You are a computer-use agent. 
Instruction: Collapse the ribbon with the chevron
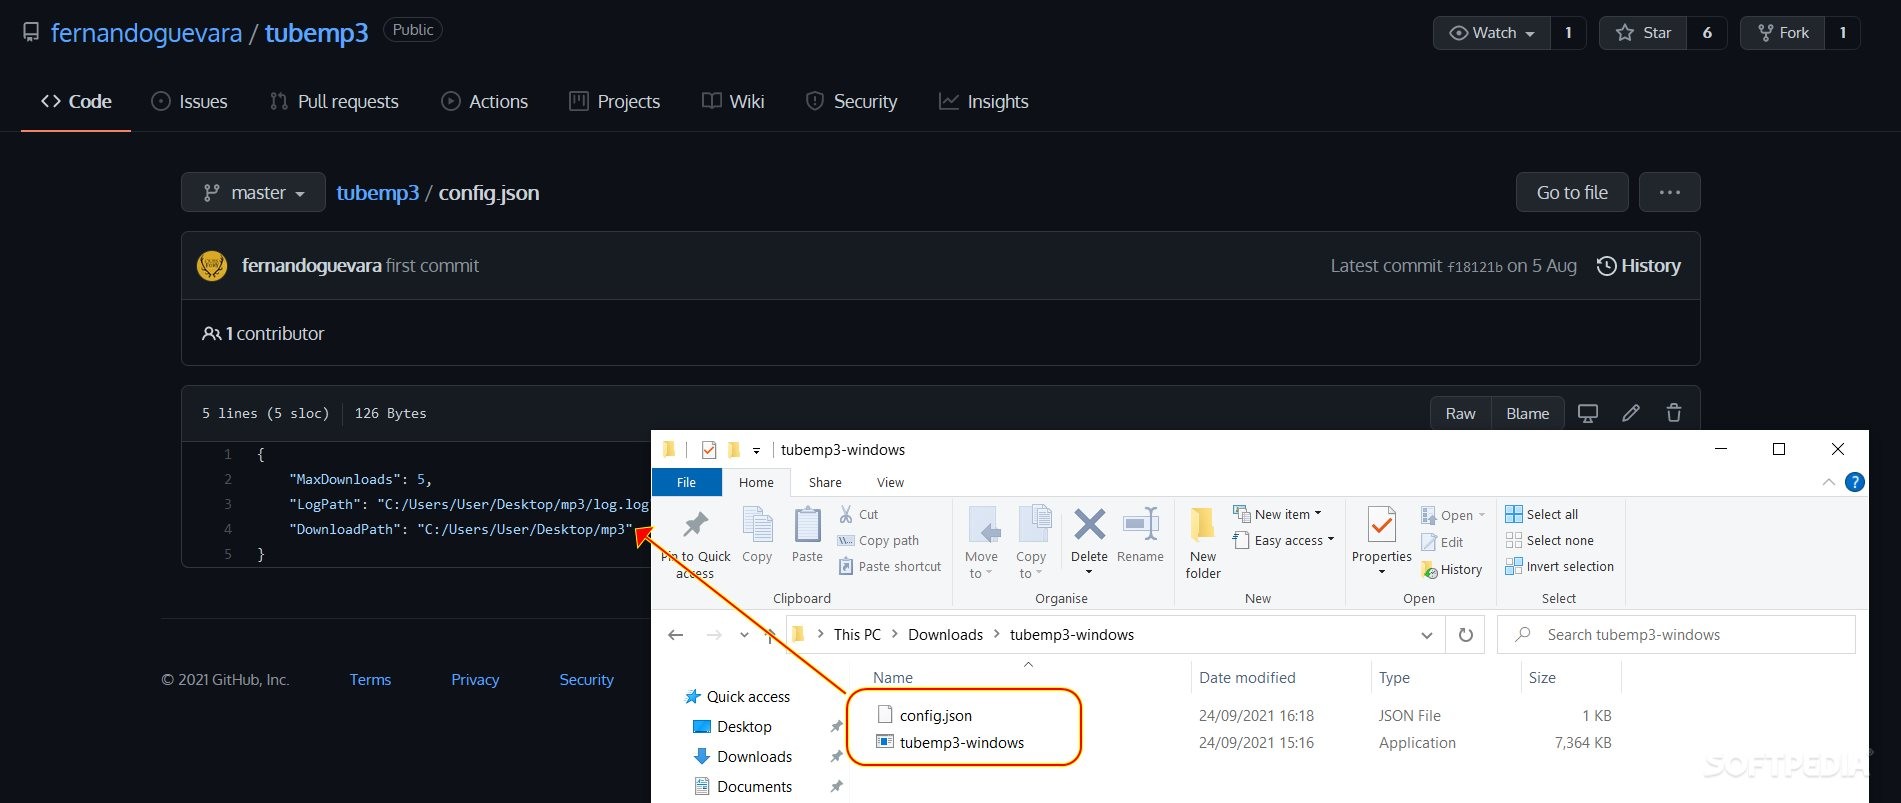(x=1829, y=482)
